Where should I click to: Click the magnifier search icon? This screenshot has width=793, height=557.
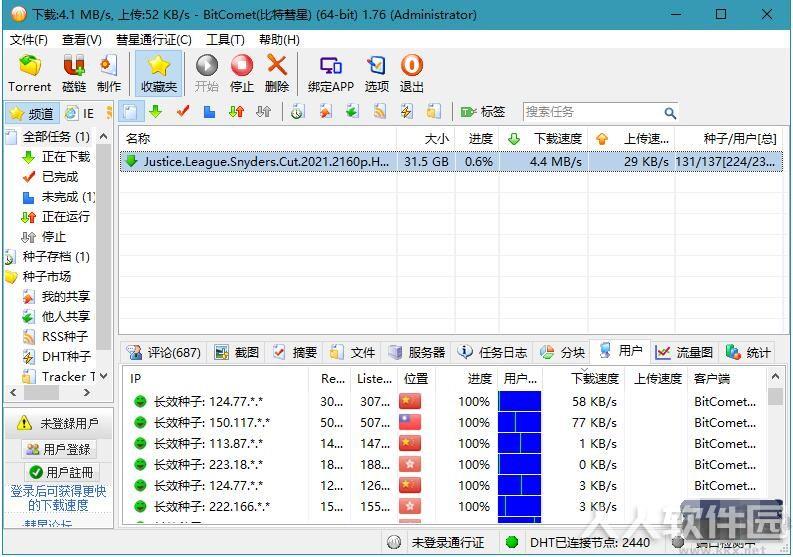(670, 113)
